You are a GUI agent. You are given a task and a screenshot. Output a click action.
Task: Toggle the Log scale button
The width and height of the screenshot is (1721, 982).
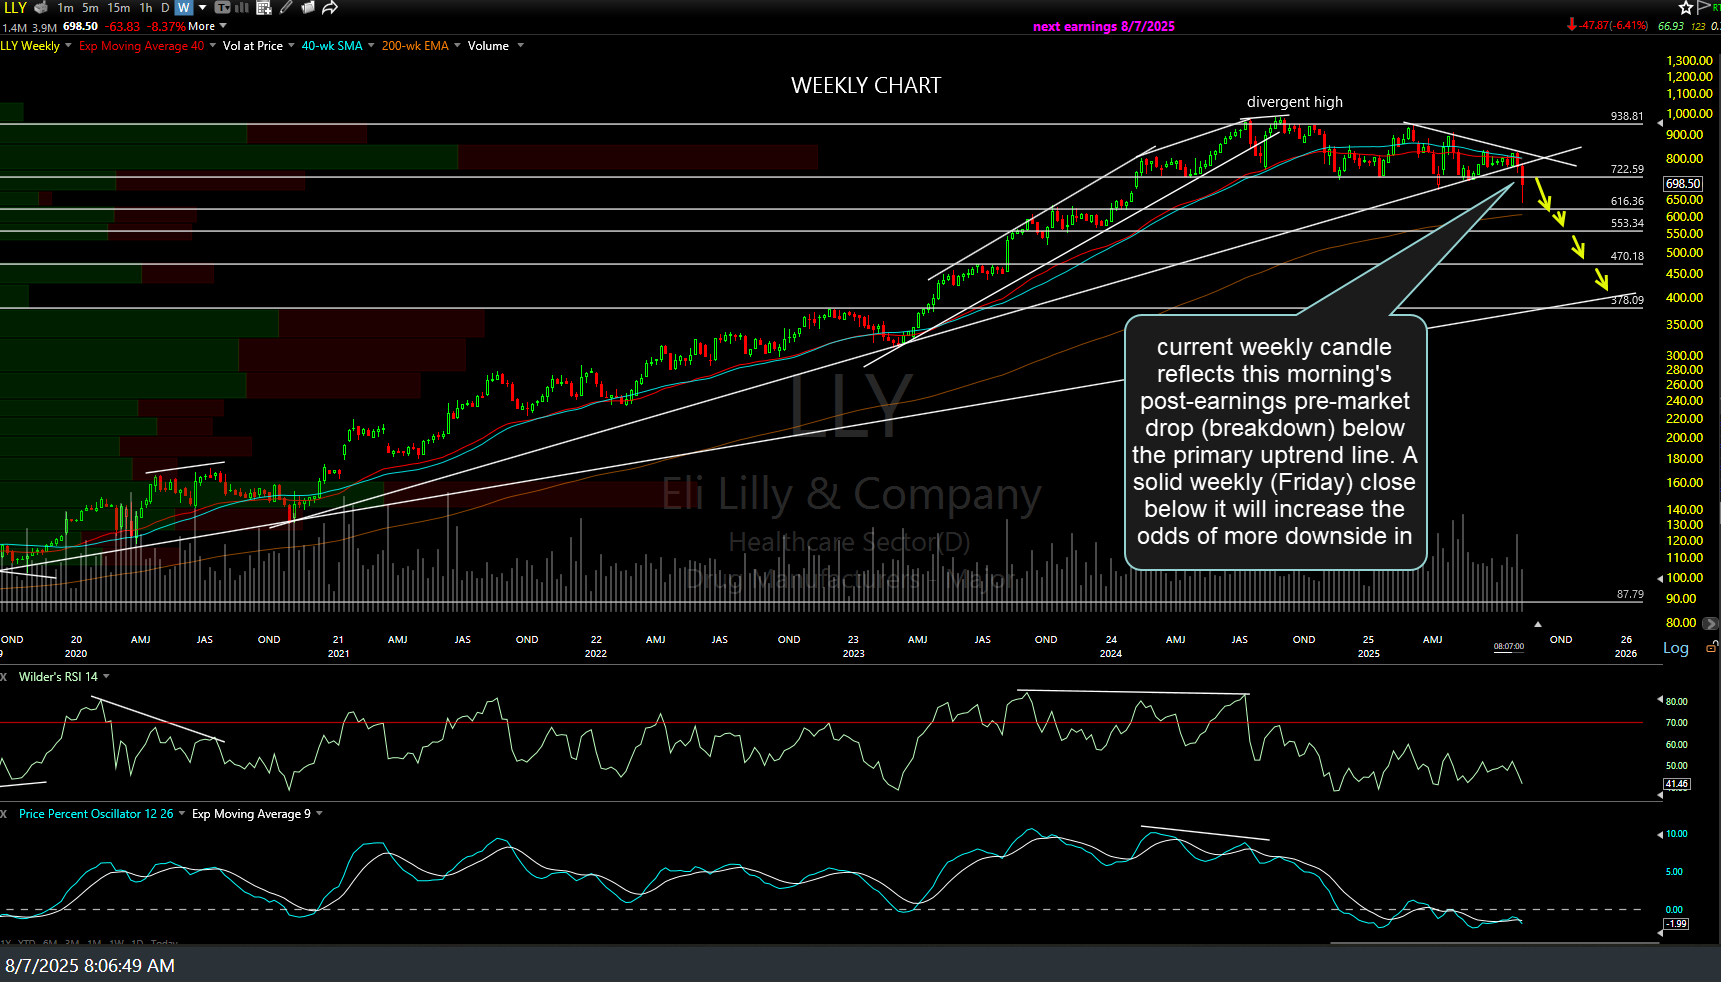1675,648
